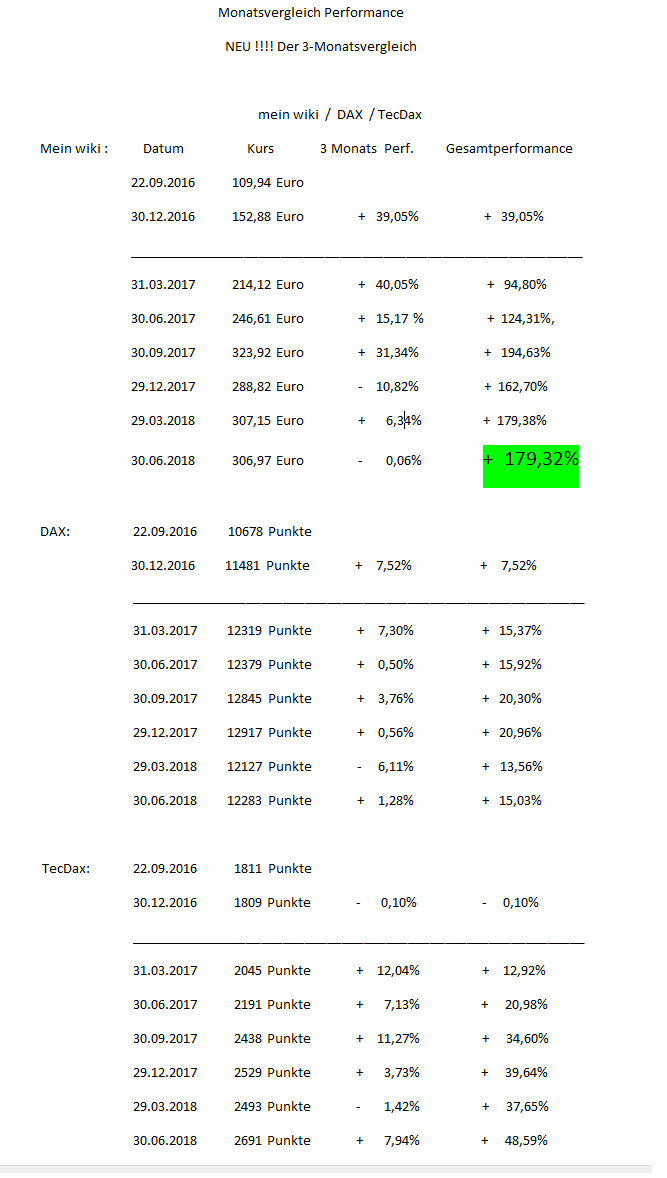Click the '- 6,11%' DAX quarterly value
667x1178 pixels.
[x=384, y=767]
